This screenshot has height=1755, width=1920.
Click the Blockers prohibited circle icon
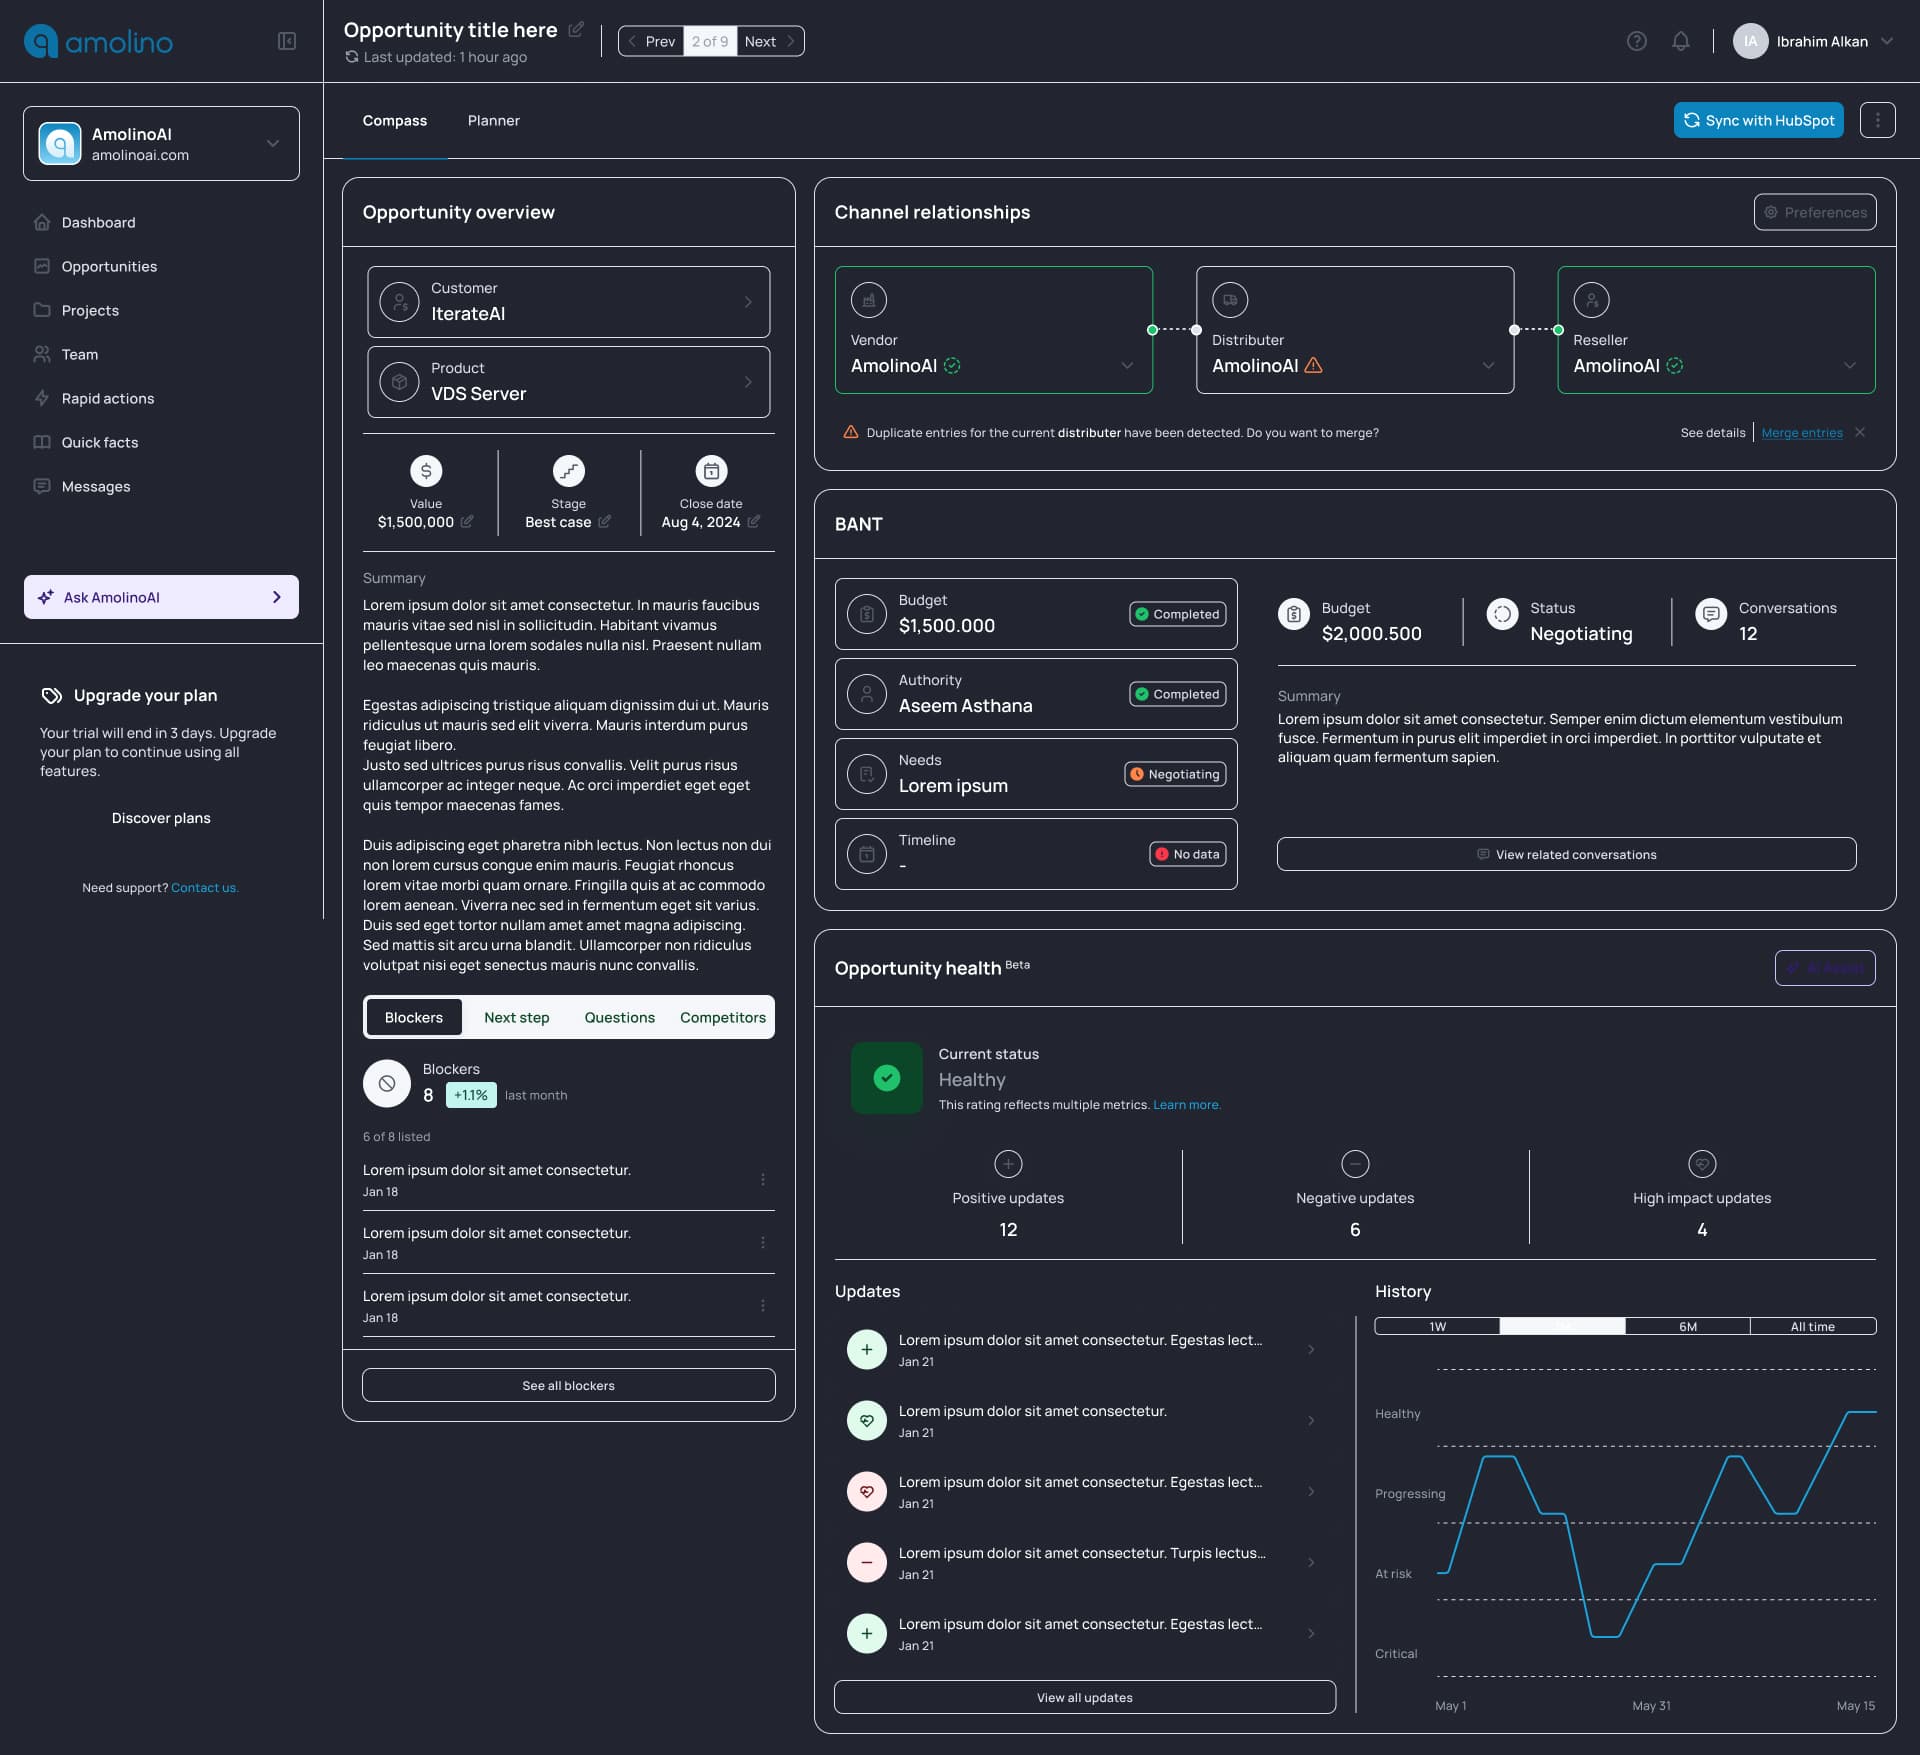387,1083
